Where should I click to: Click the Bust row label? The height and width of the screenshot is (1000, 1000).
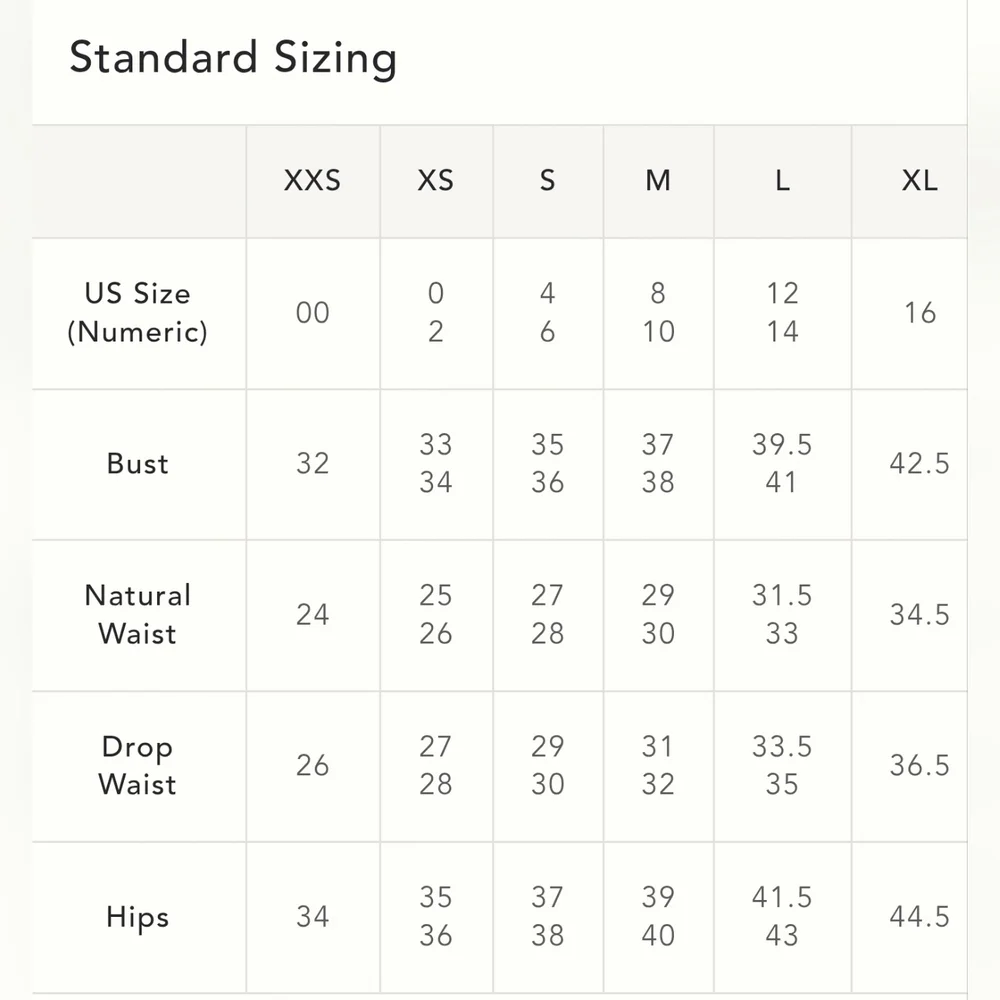coord(138,464)
